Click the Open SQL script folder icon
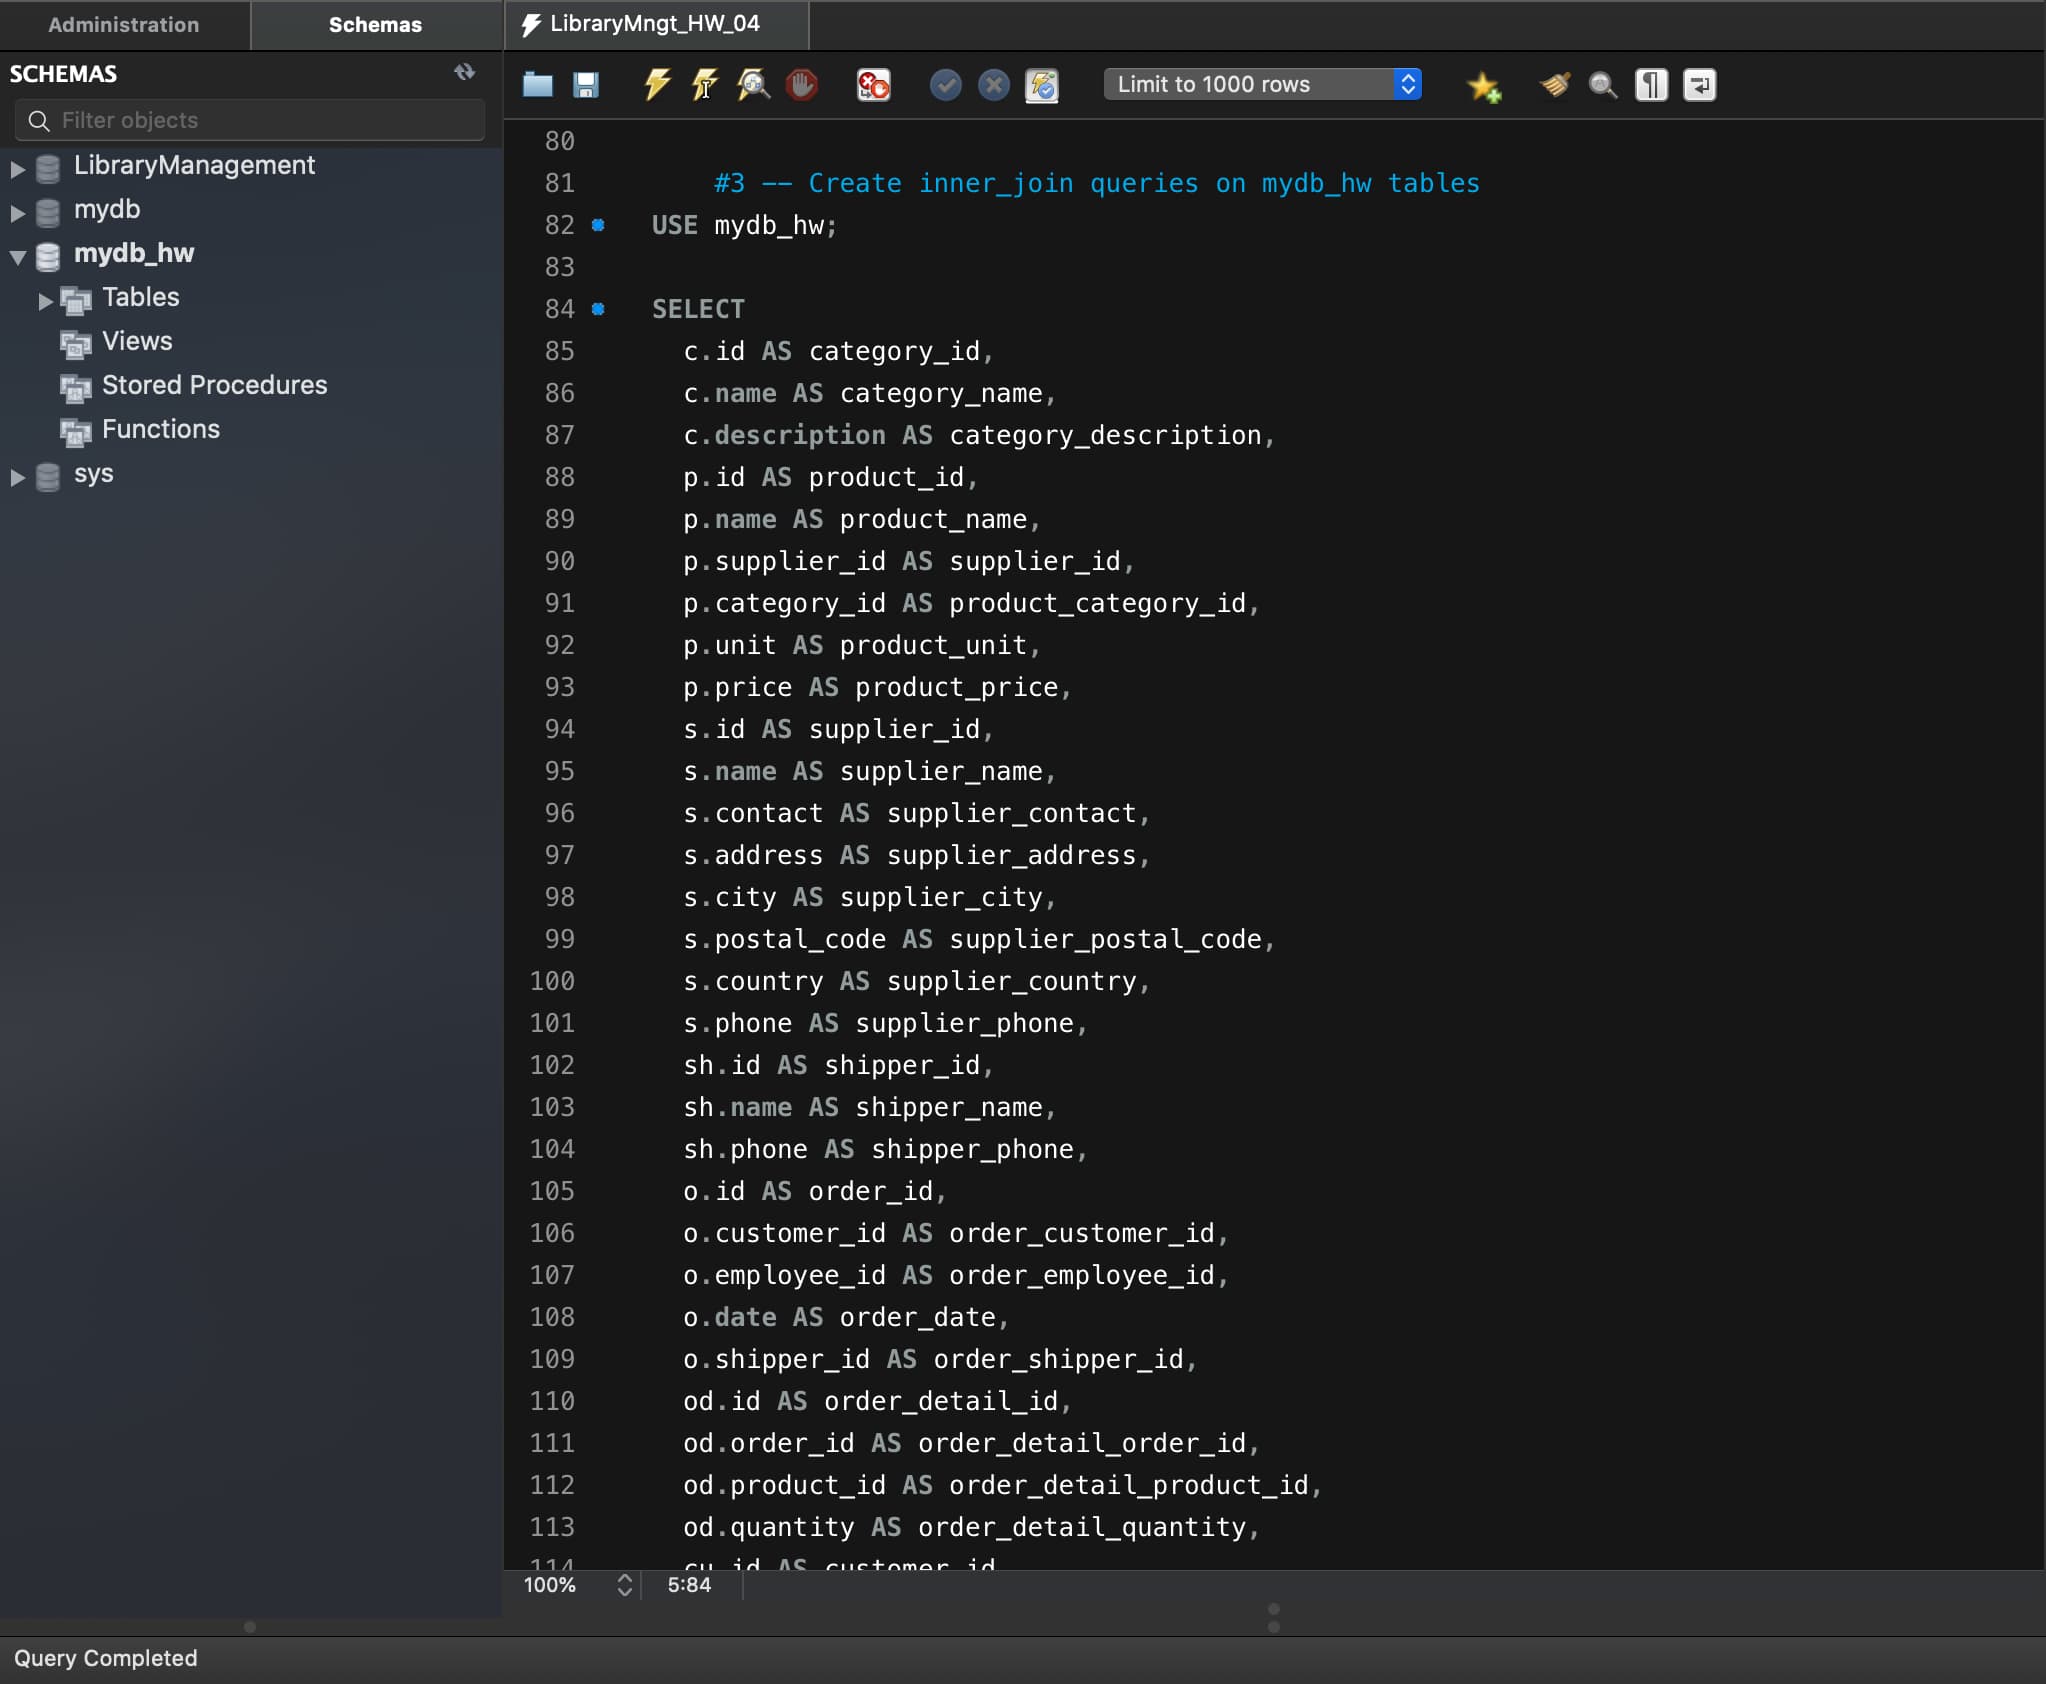Image resolution: width=2046 pixels, height=1684 pixels. click(538, 85)
